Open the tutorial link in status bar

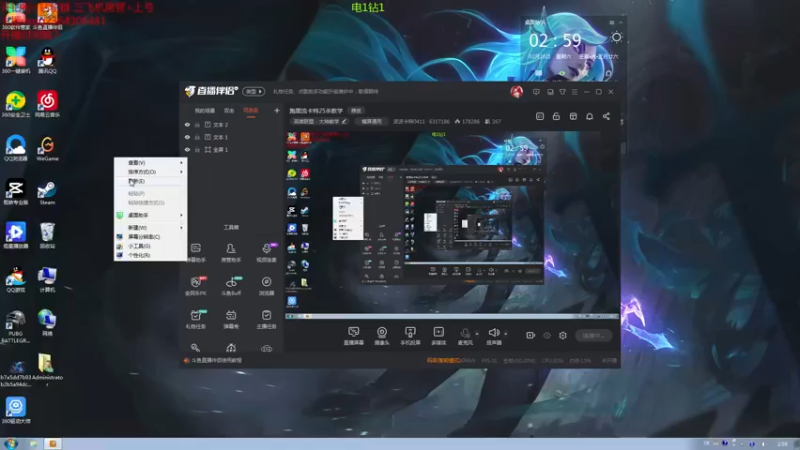[216, 360]
